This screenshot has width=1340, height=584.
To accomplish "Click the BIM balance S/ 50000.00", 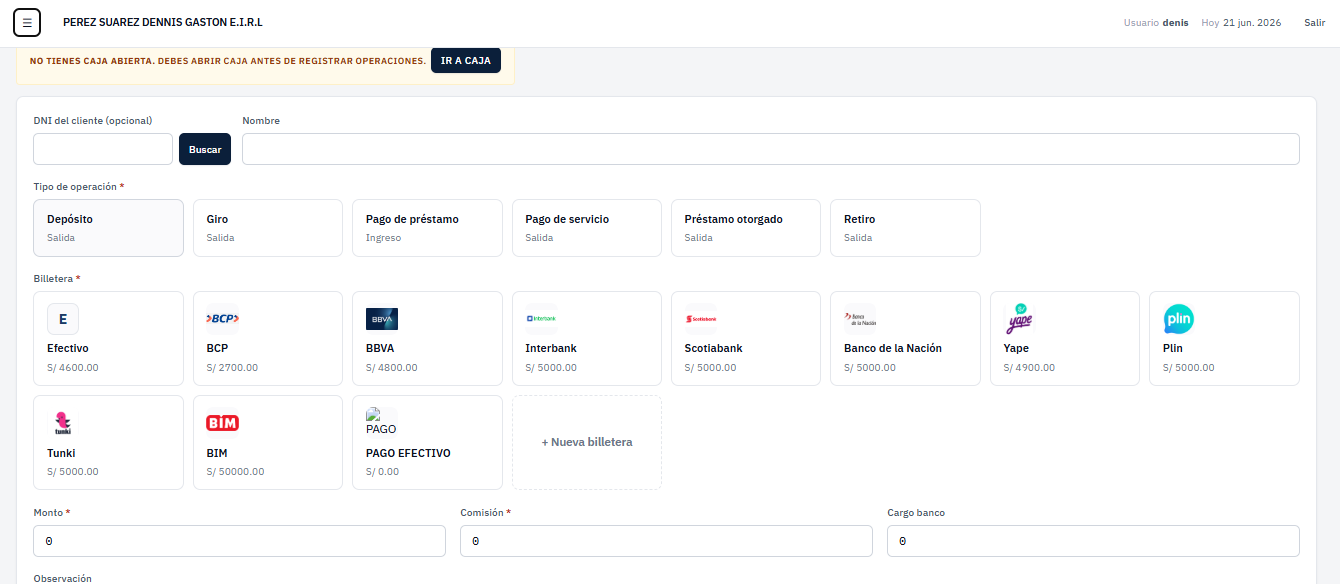I will (x=235, y=472).
